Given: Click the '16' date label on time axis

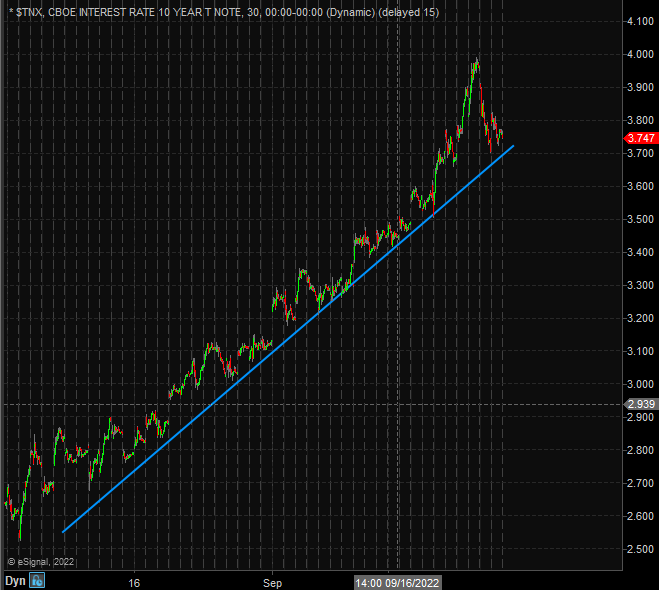Looking at the screenshot, I should point(134,583).
